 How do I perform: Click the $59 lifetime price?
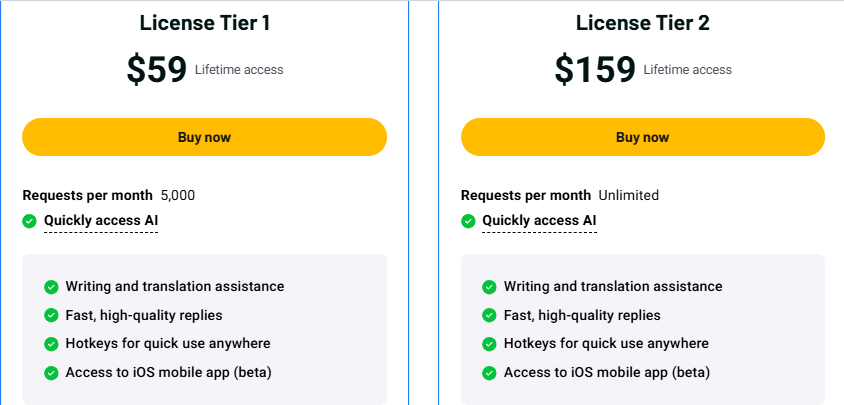click(x=157, y=69)
